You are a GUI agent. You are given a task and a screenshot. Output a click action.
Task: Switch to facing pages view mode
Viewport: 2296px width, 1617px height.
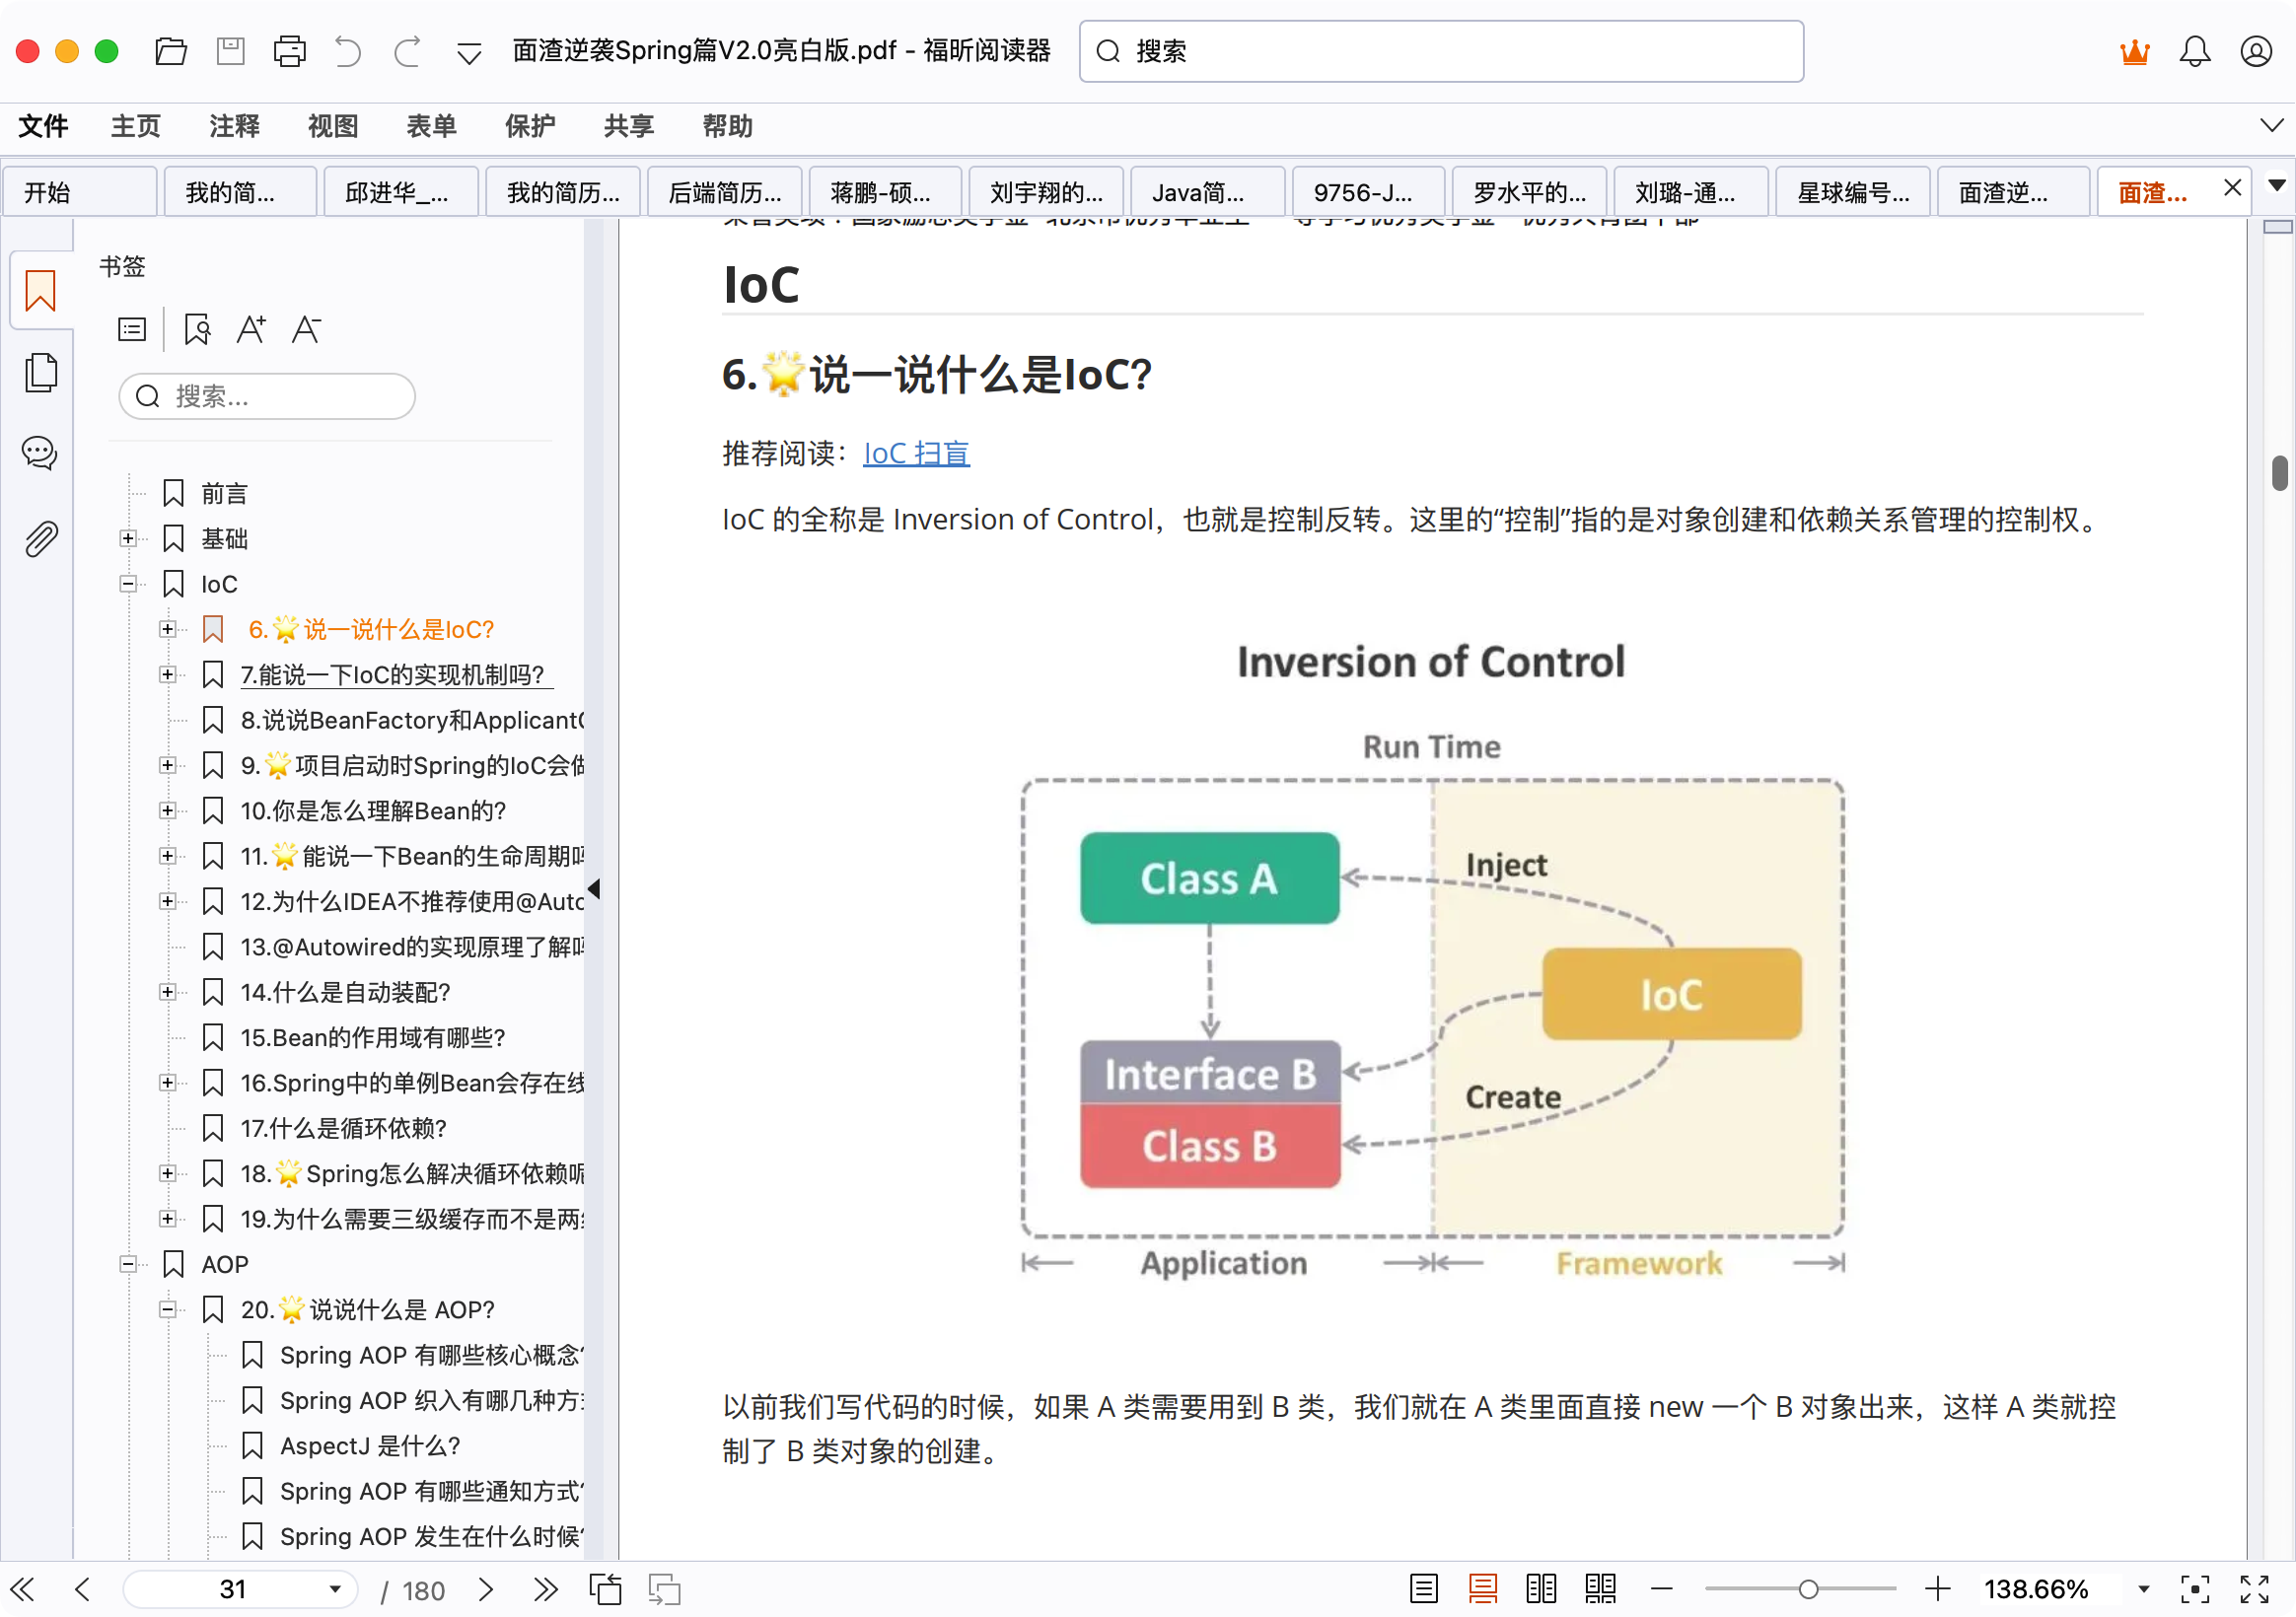pos(1541,1588)
